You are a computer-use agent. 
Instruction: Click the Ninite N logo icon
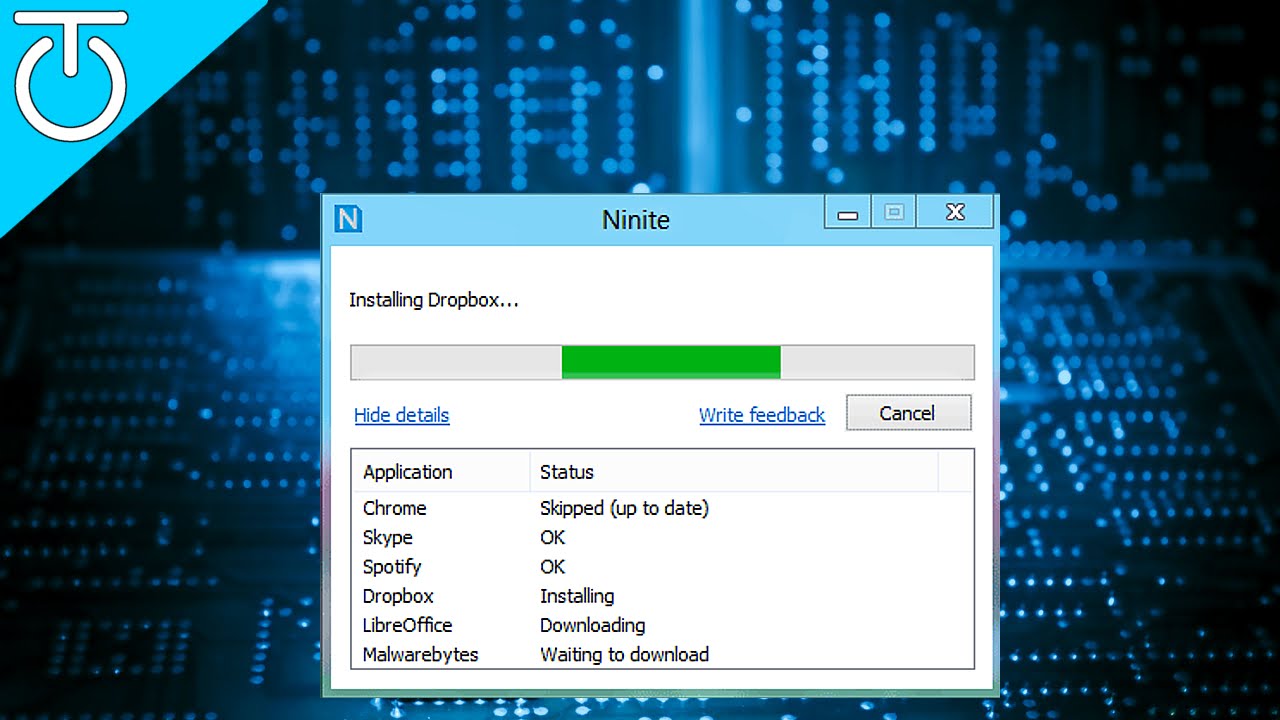[x=348, y=218]
